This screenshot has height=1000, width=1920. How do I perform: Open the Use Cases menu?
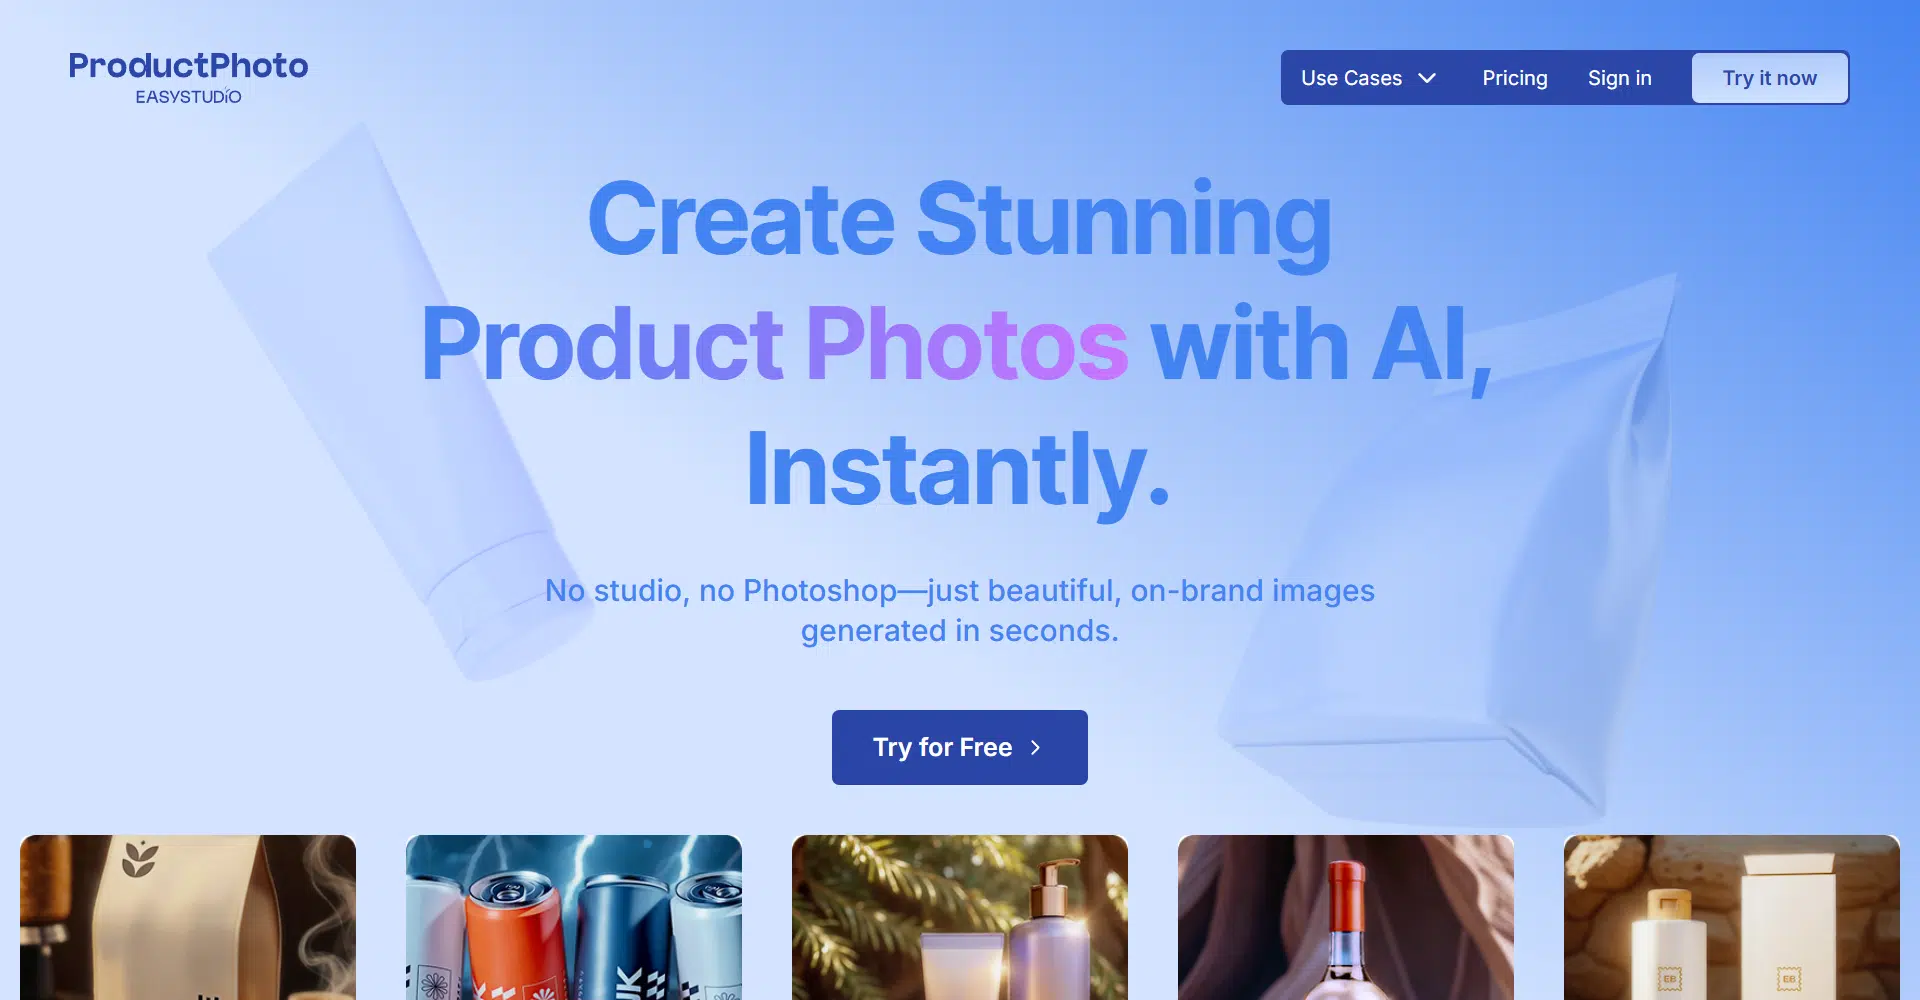[1368, 78]
